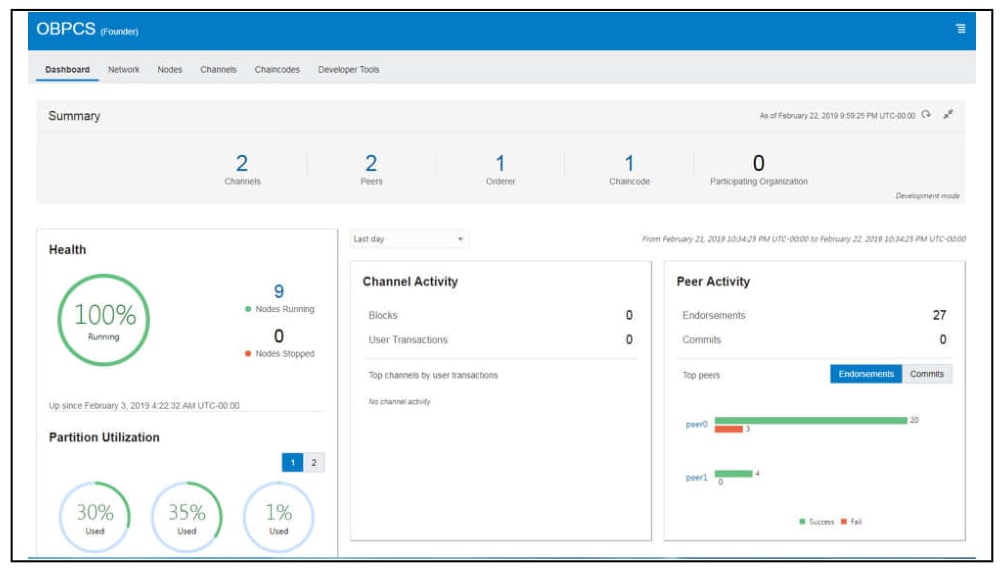This screenshot has height=575, width=1005.
Task: Click the Health panel heading
Action: point(67,249)
